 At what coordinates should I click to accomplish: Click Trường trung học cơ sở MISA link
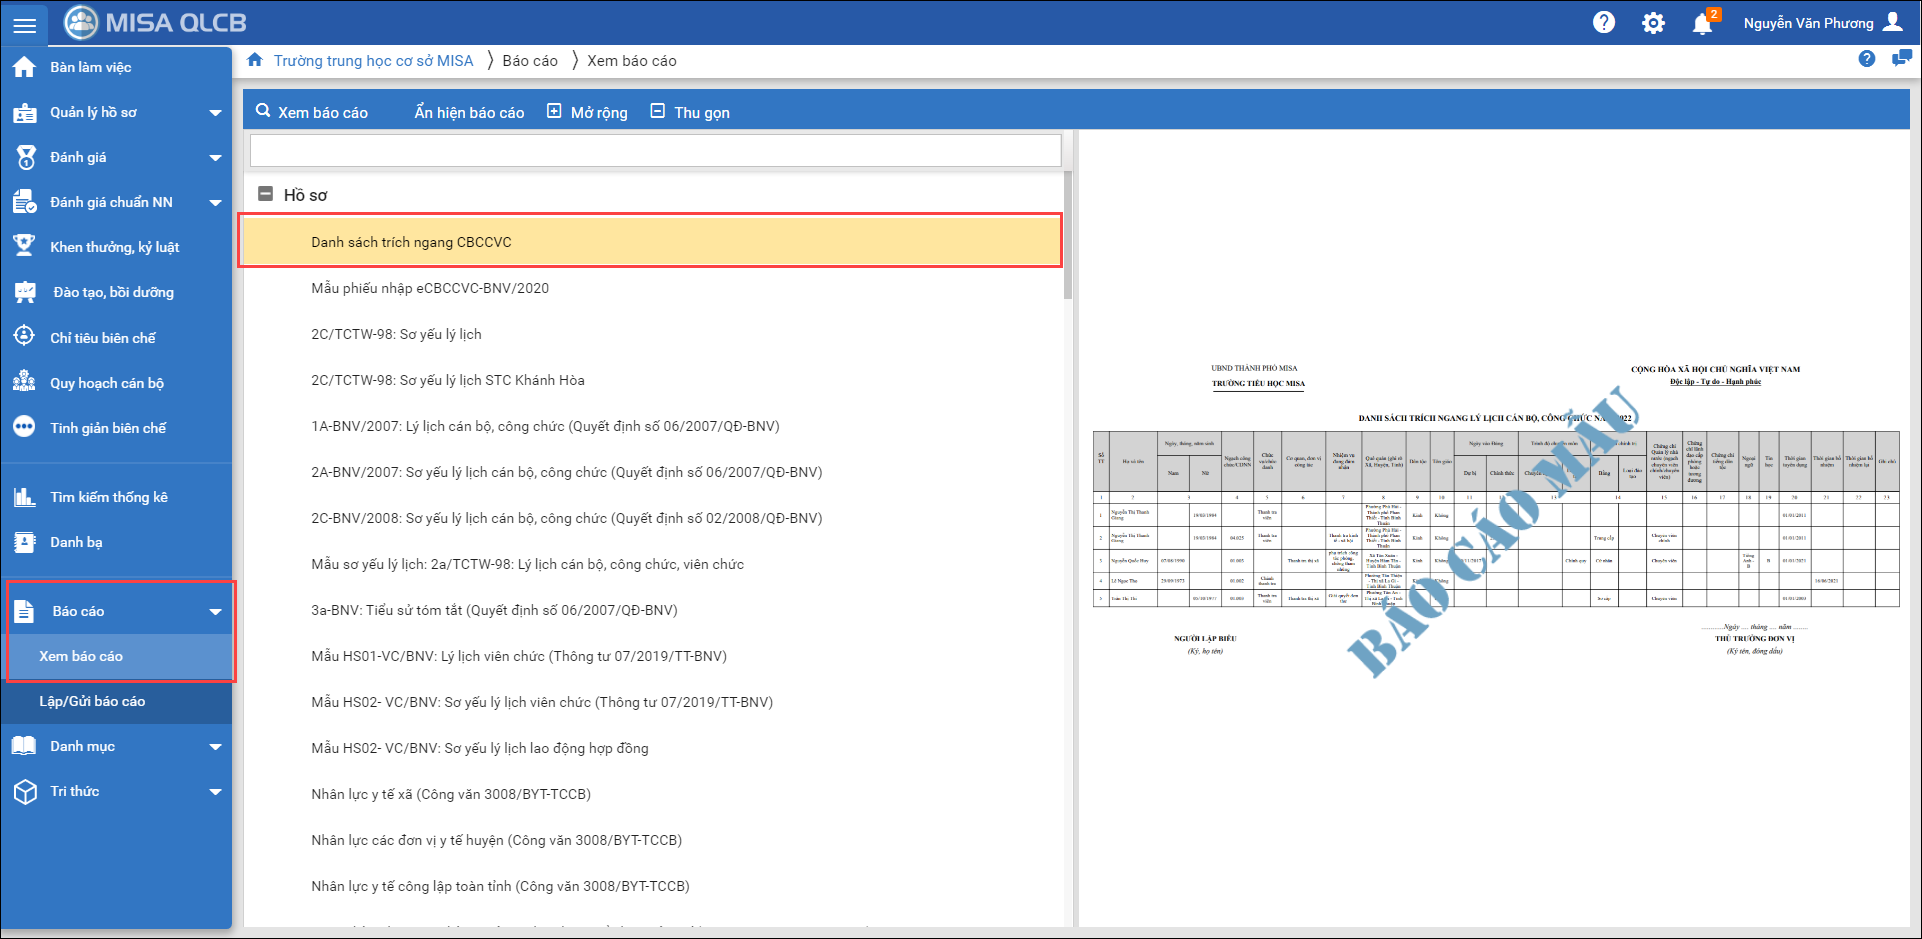(x=373, y=61)
